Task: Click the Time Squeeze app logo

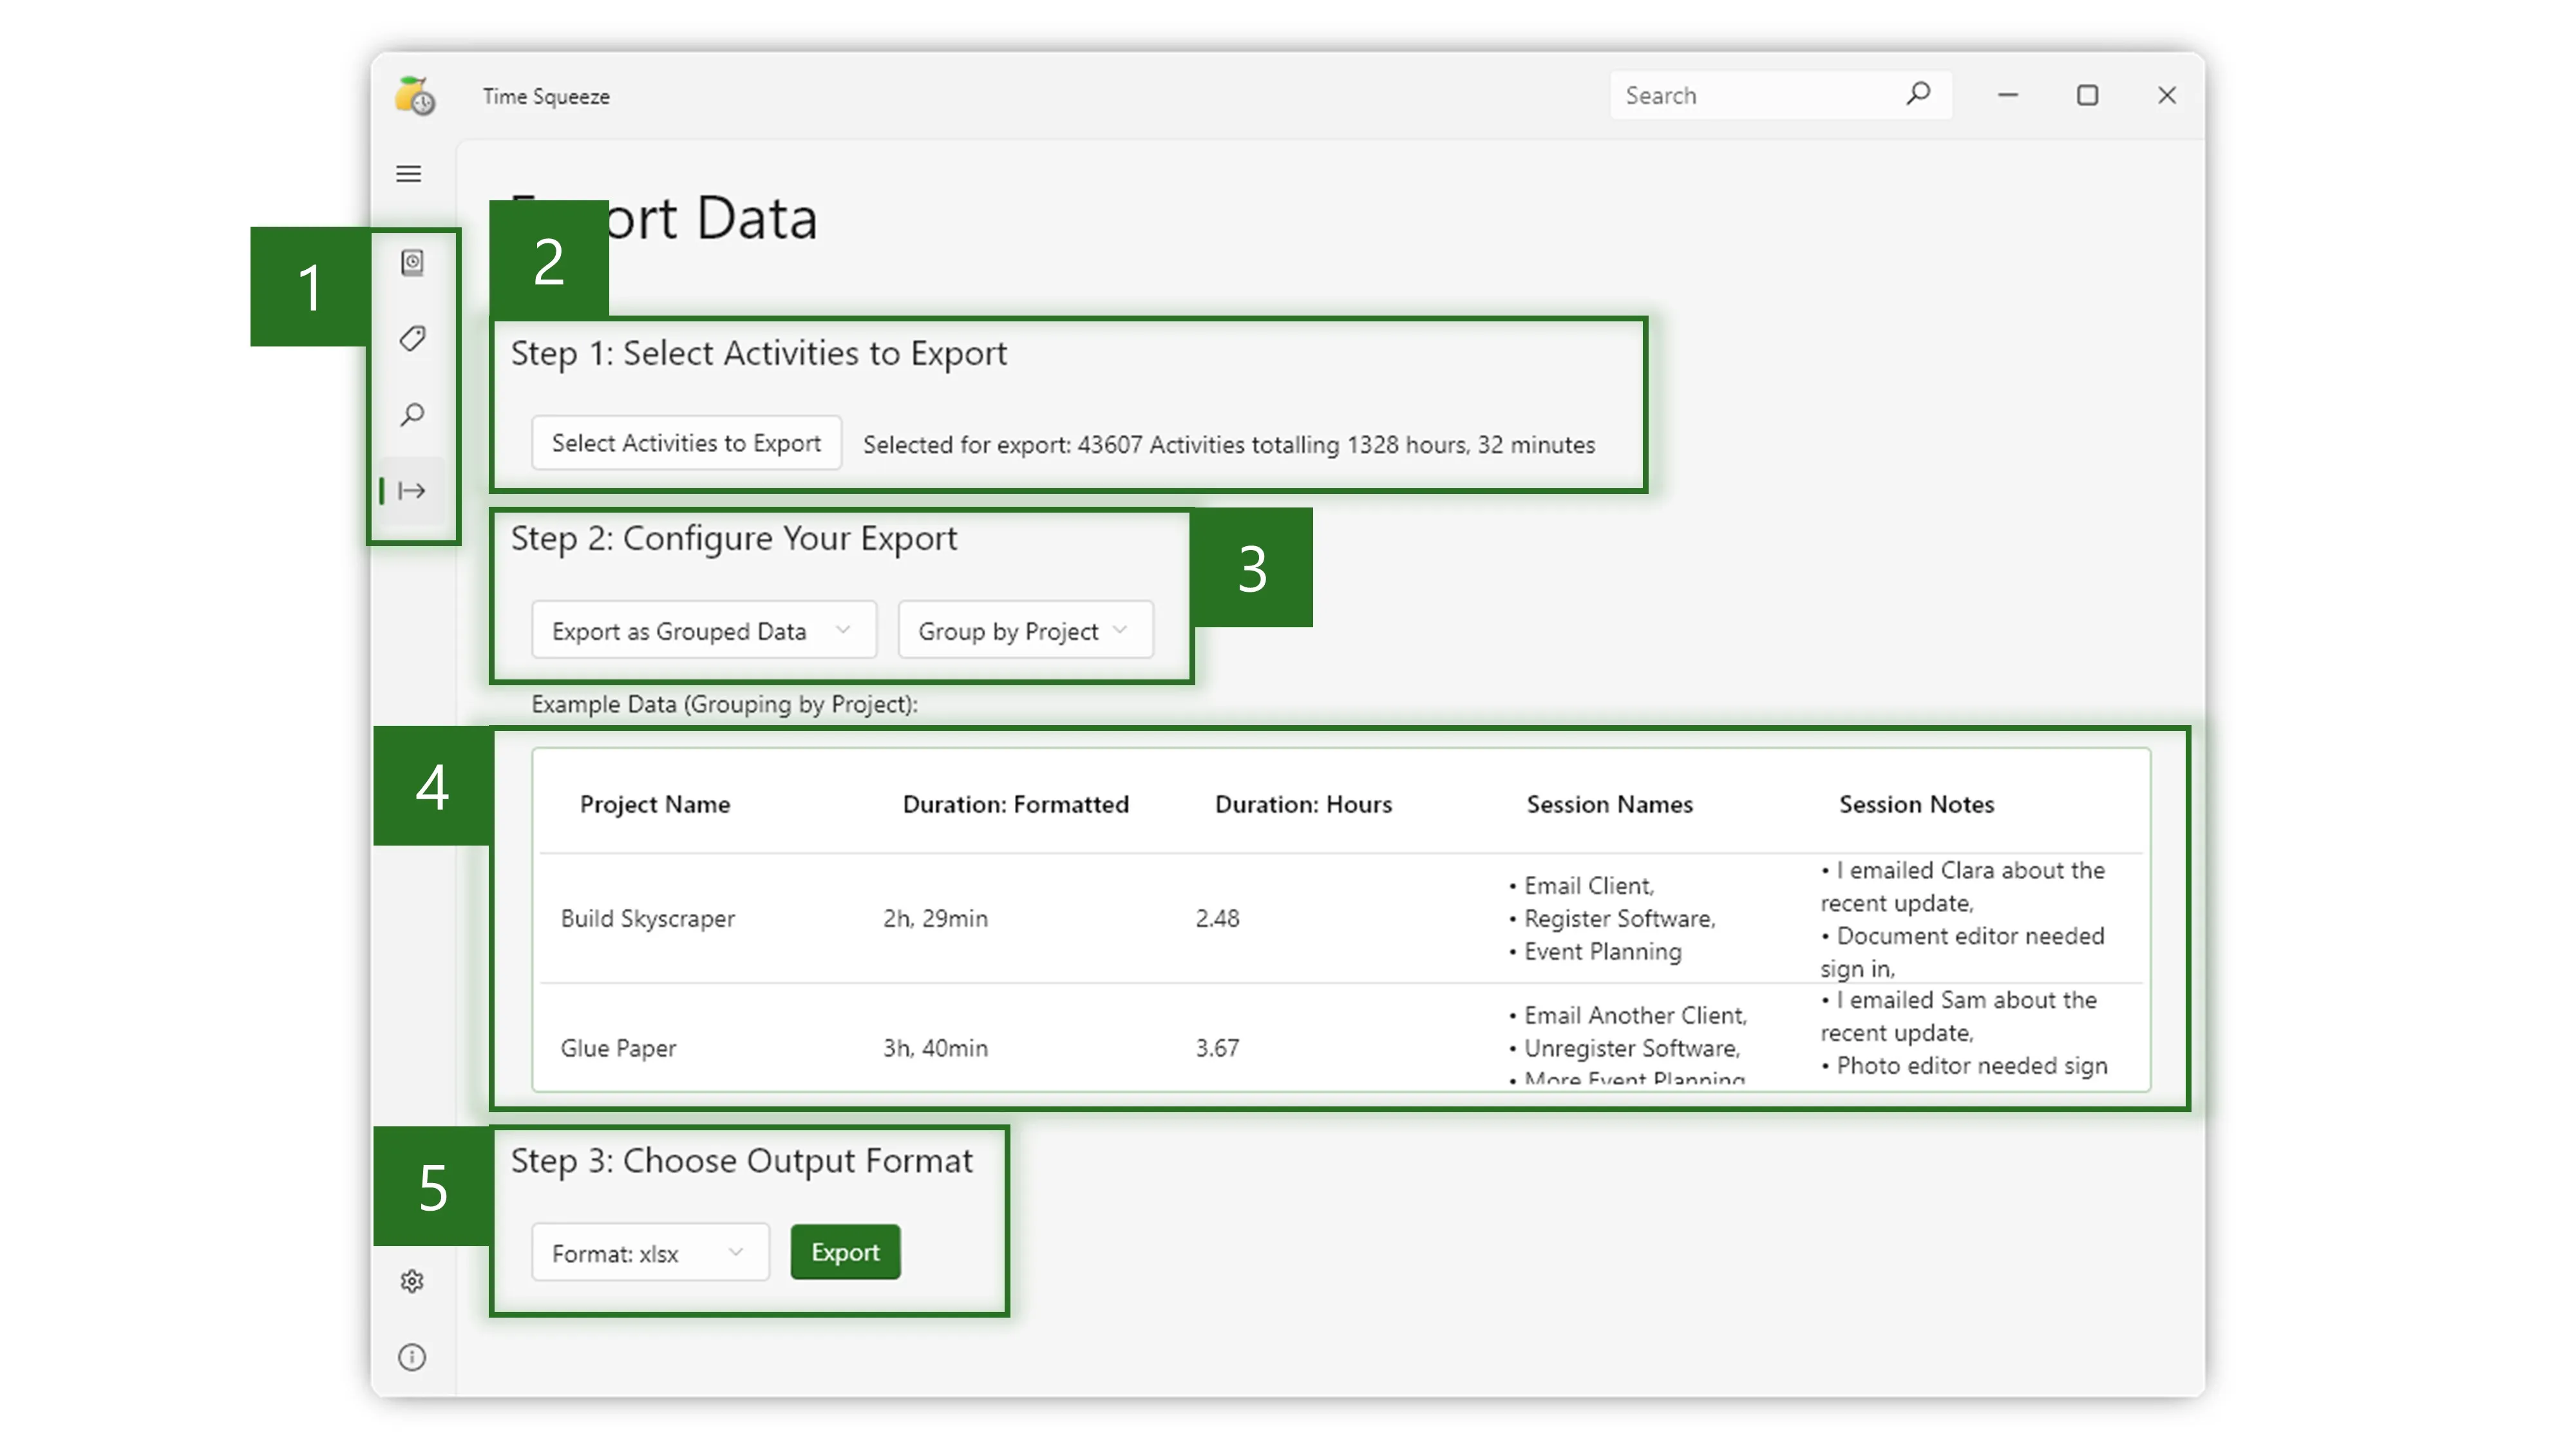Action: tap(415, 96)
